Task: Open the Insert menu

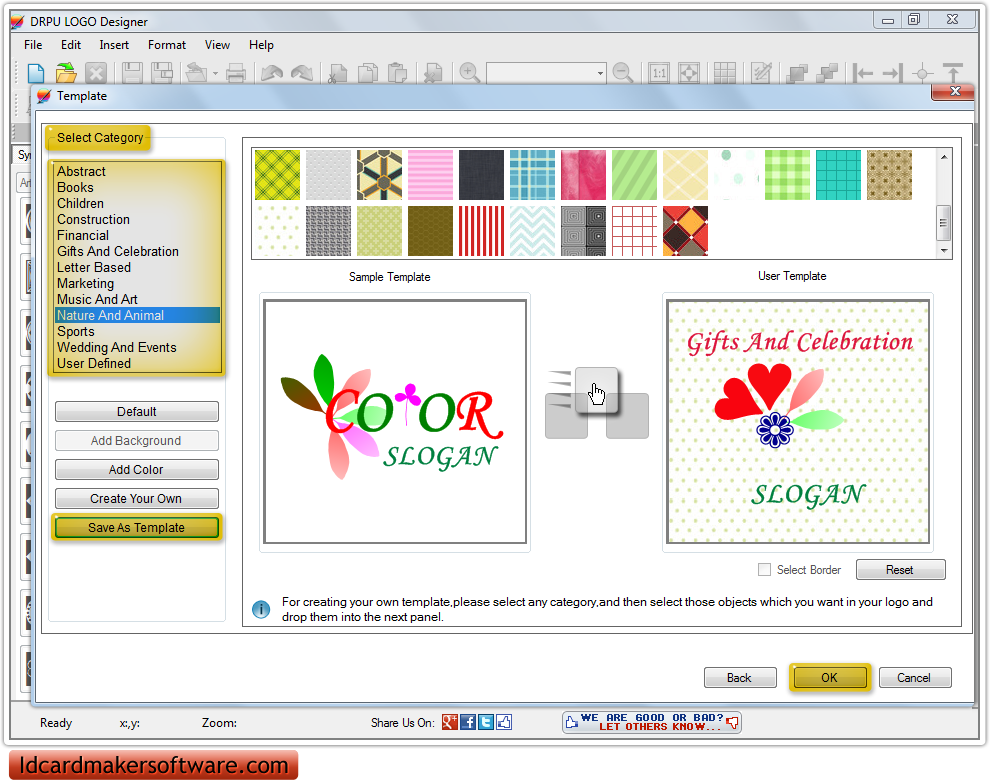Action: [x=114, y=45]
